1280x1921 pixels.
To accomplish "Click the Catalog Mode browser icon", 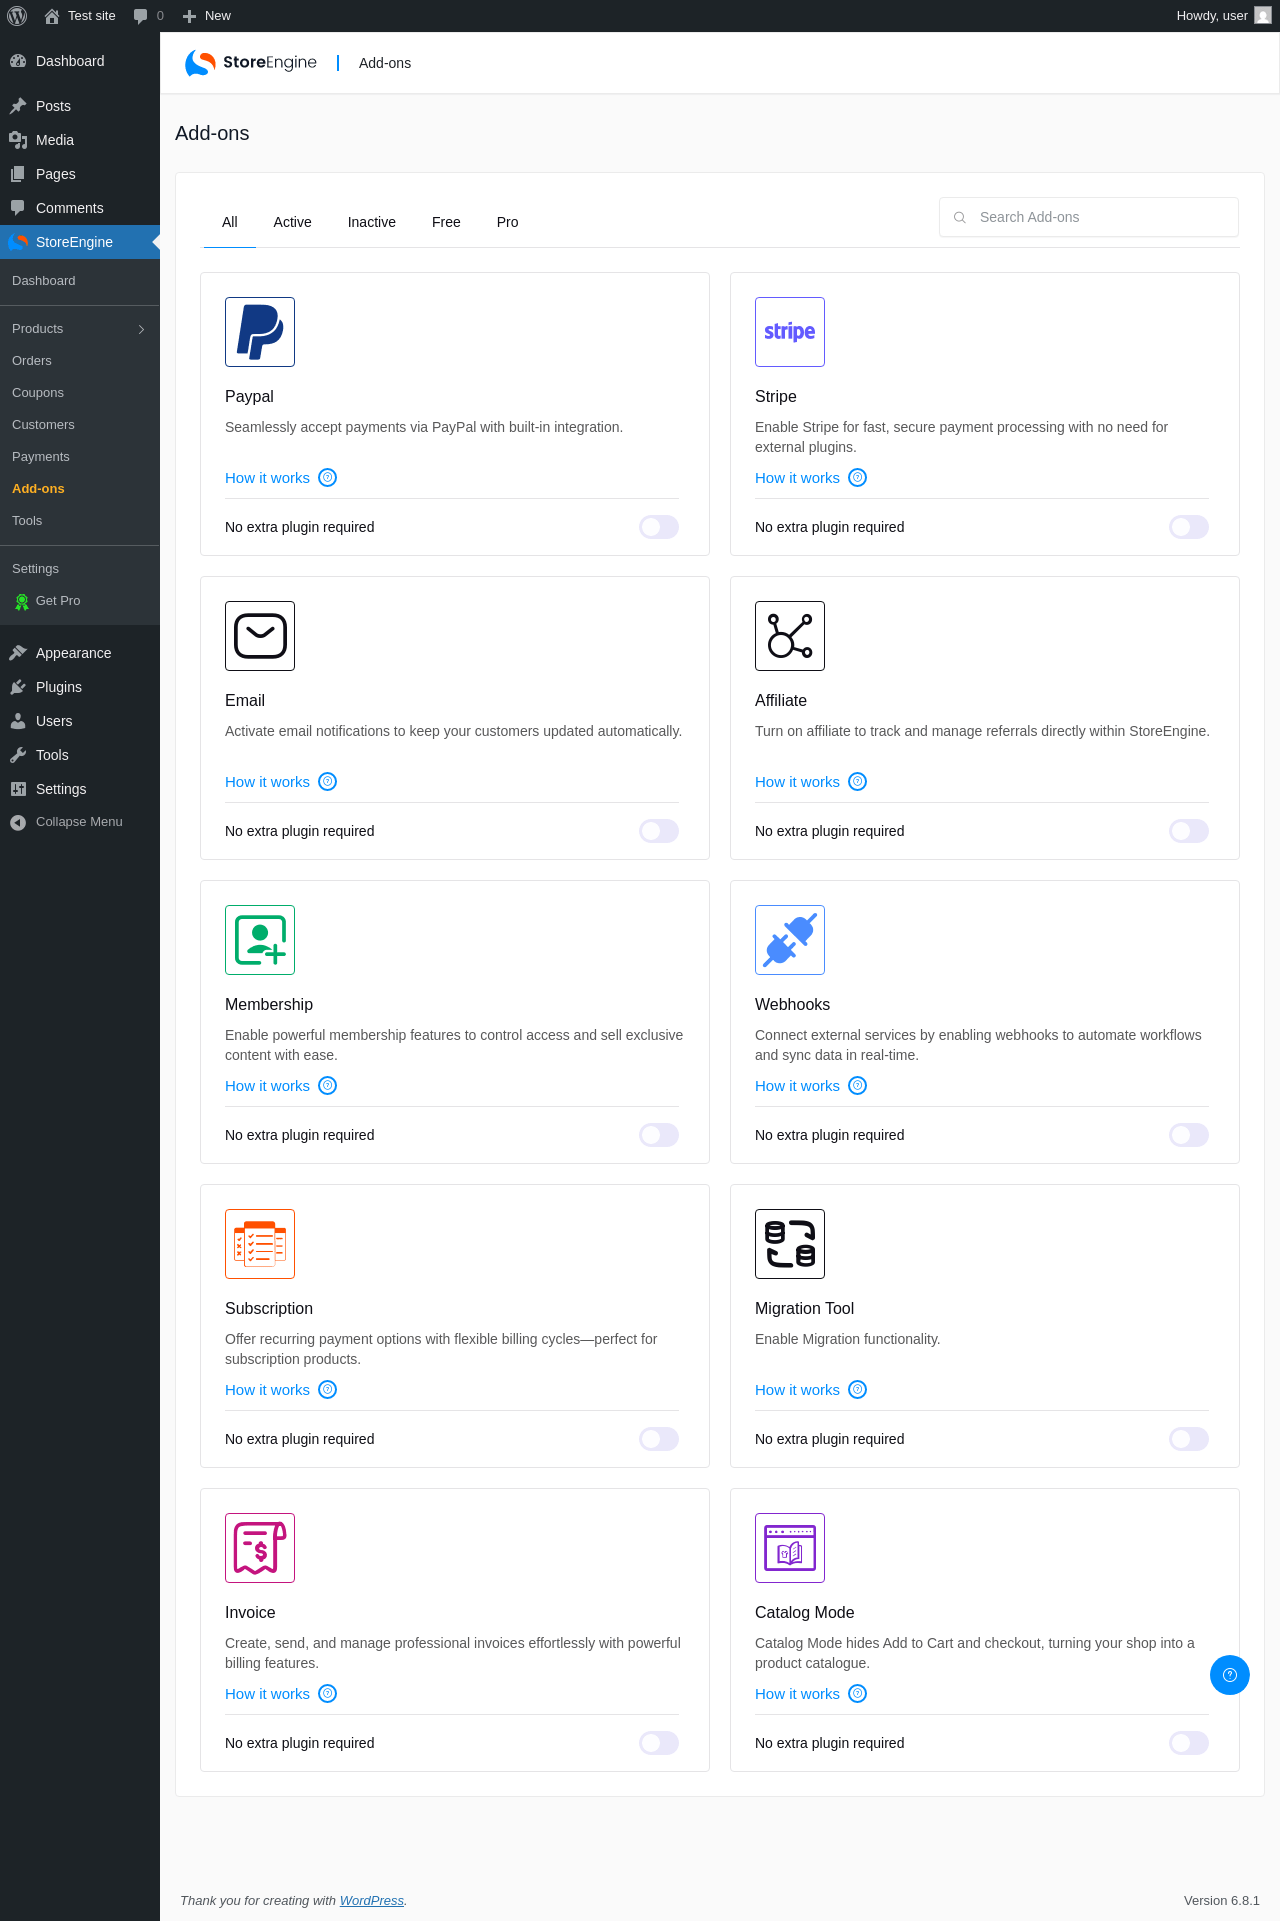I will coord(790,1548).
